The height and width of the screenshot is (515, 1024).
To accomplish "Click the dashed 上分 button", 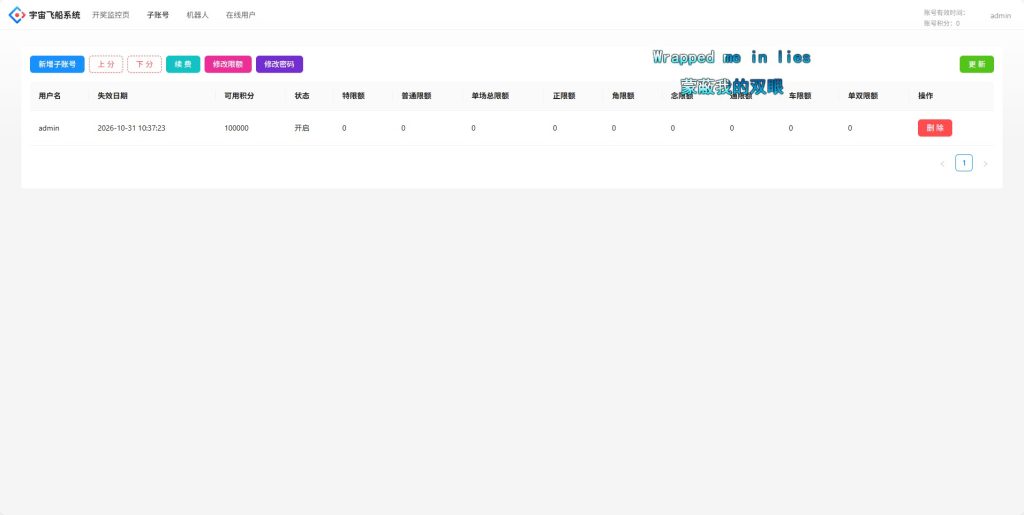I will [x=106, y=64].
